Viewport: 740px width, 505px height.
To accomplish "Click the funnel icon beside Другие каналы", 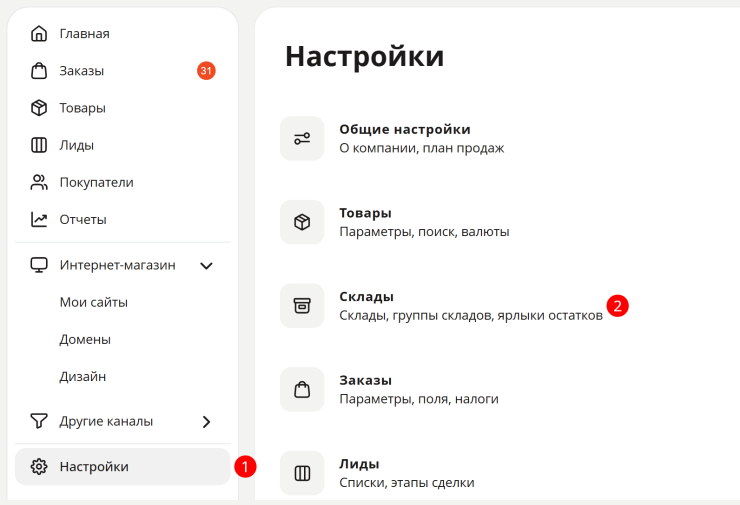I will (39, 421).
